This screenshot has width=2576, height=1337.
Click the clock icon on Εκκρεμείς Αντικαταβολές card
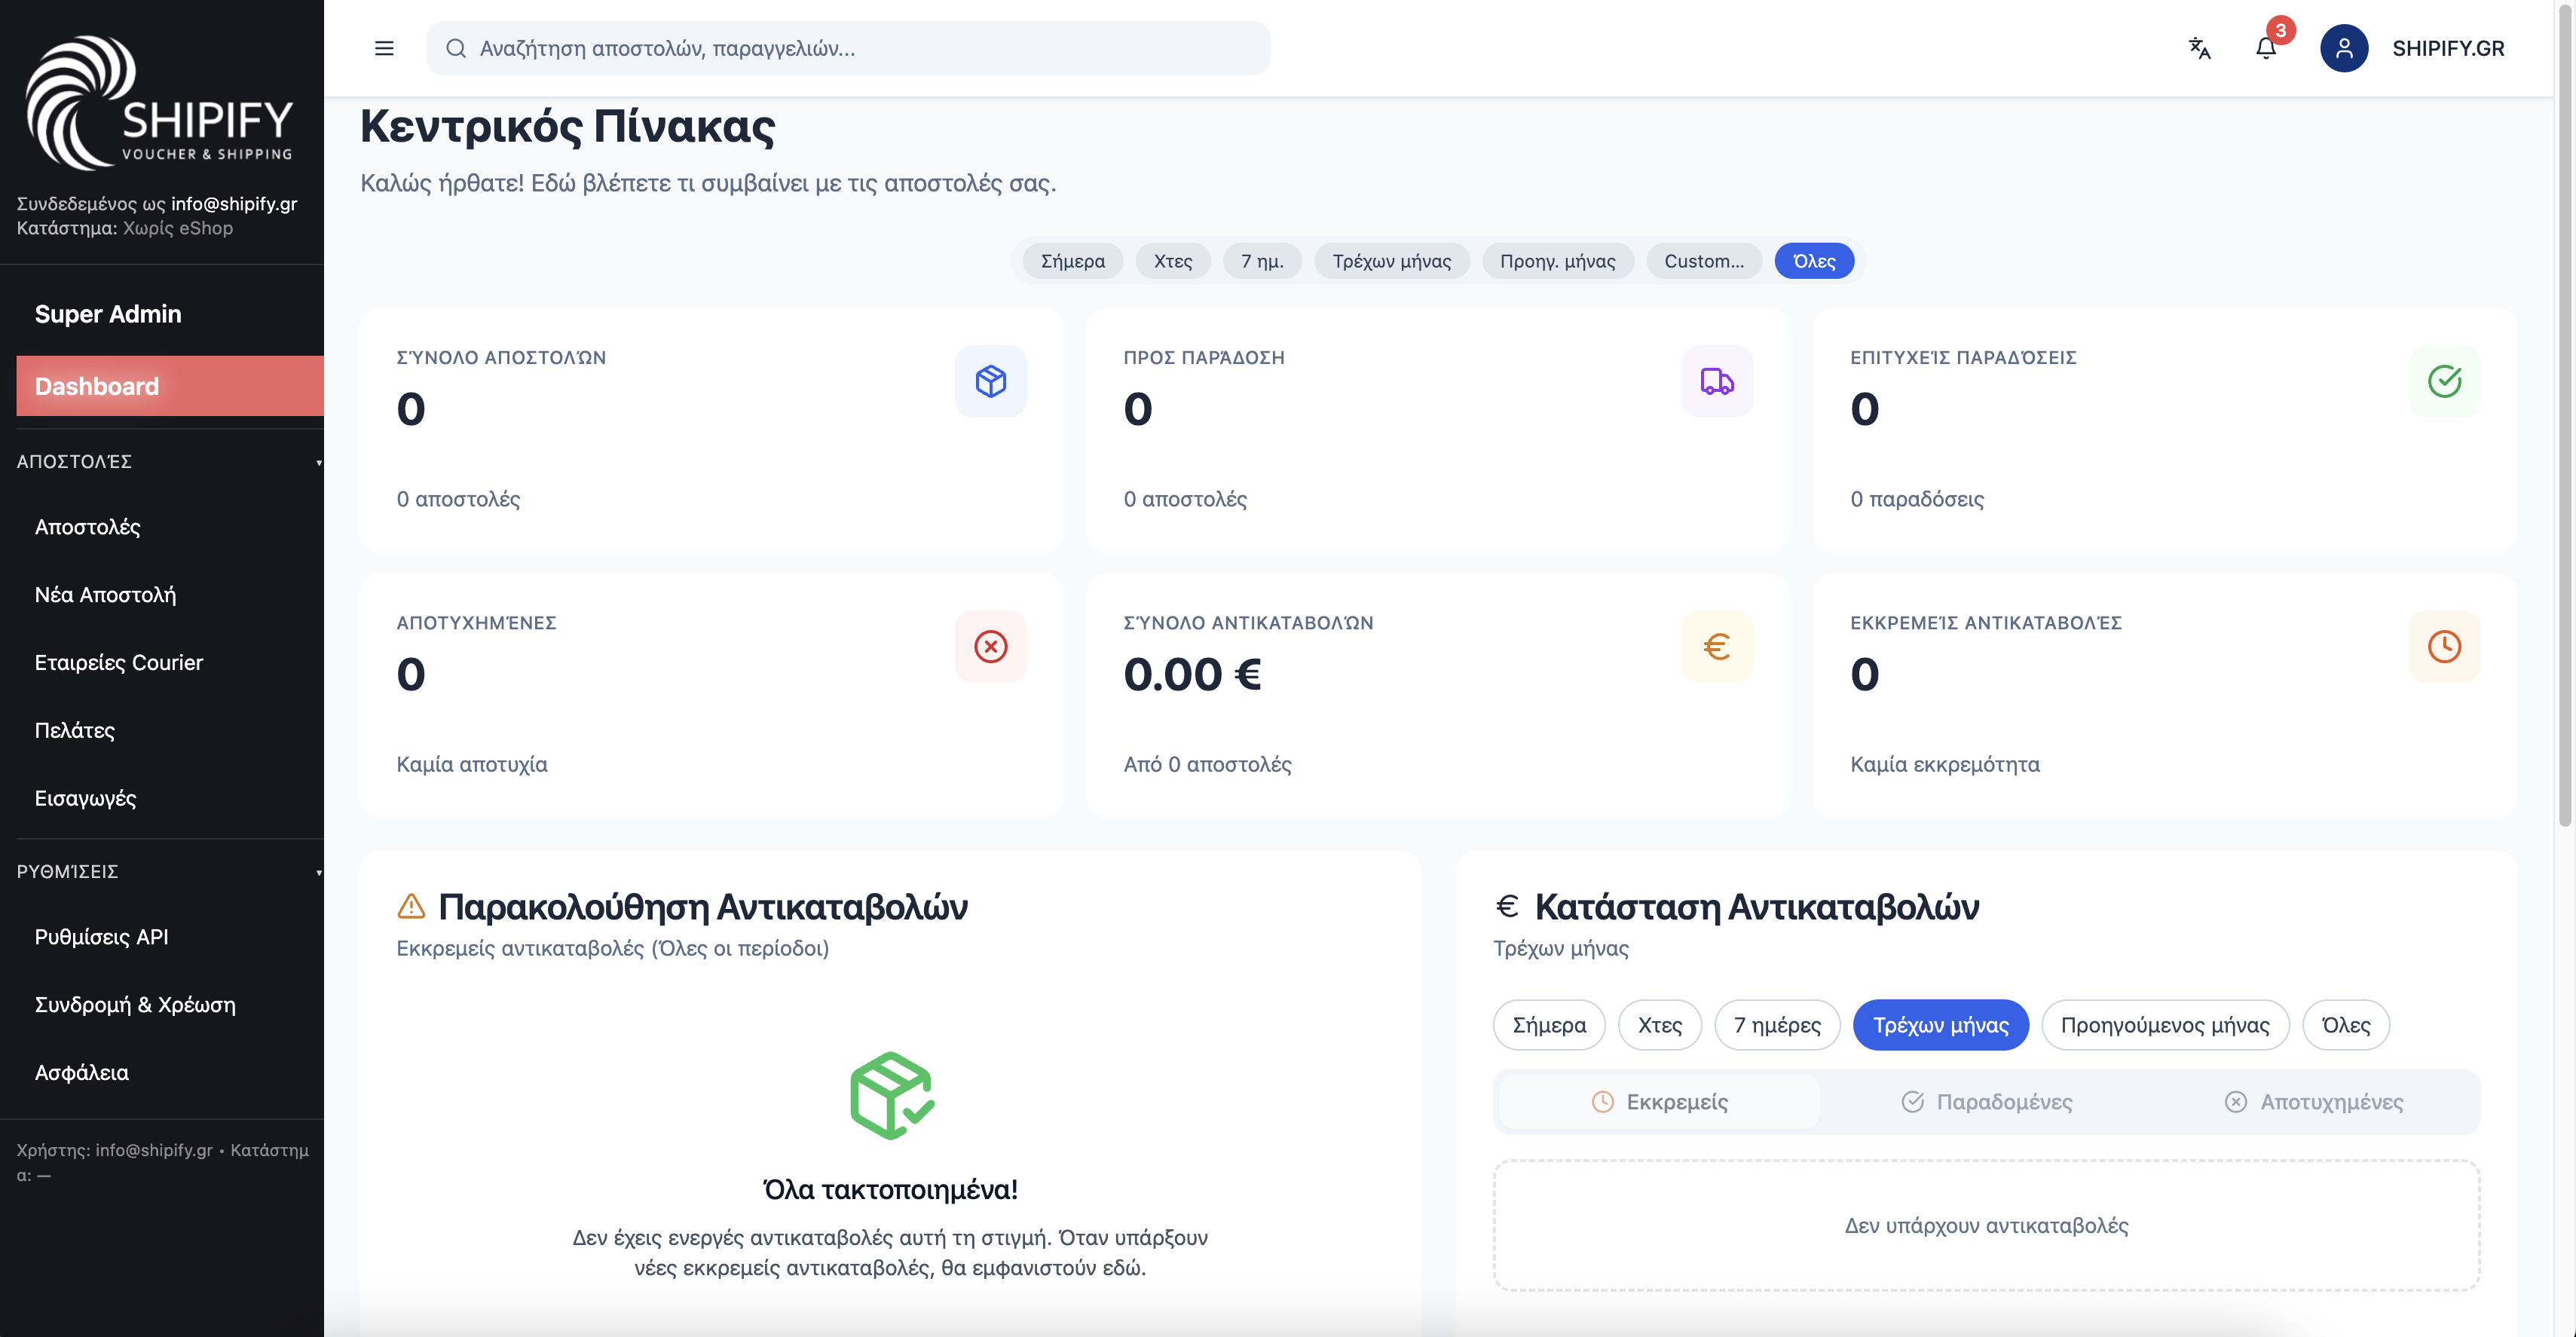coord(2444,646)
